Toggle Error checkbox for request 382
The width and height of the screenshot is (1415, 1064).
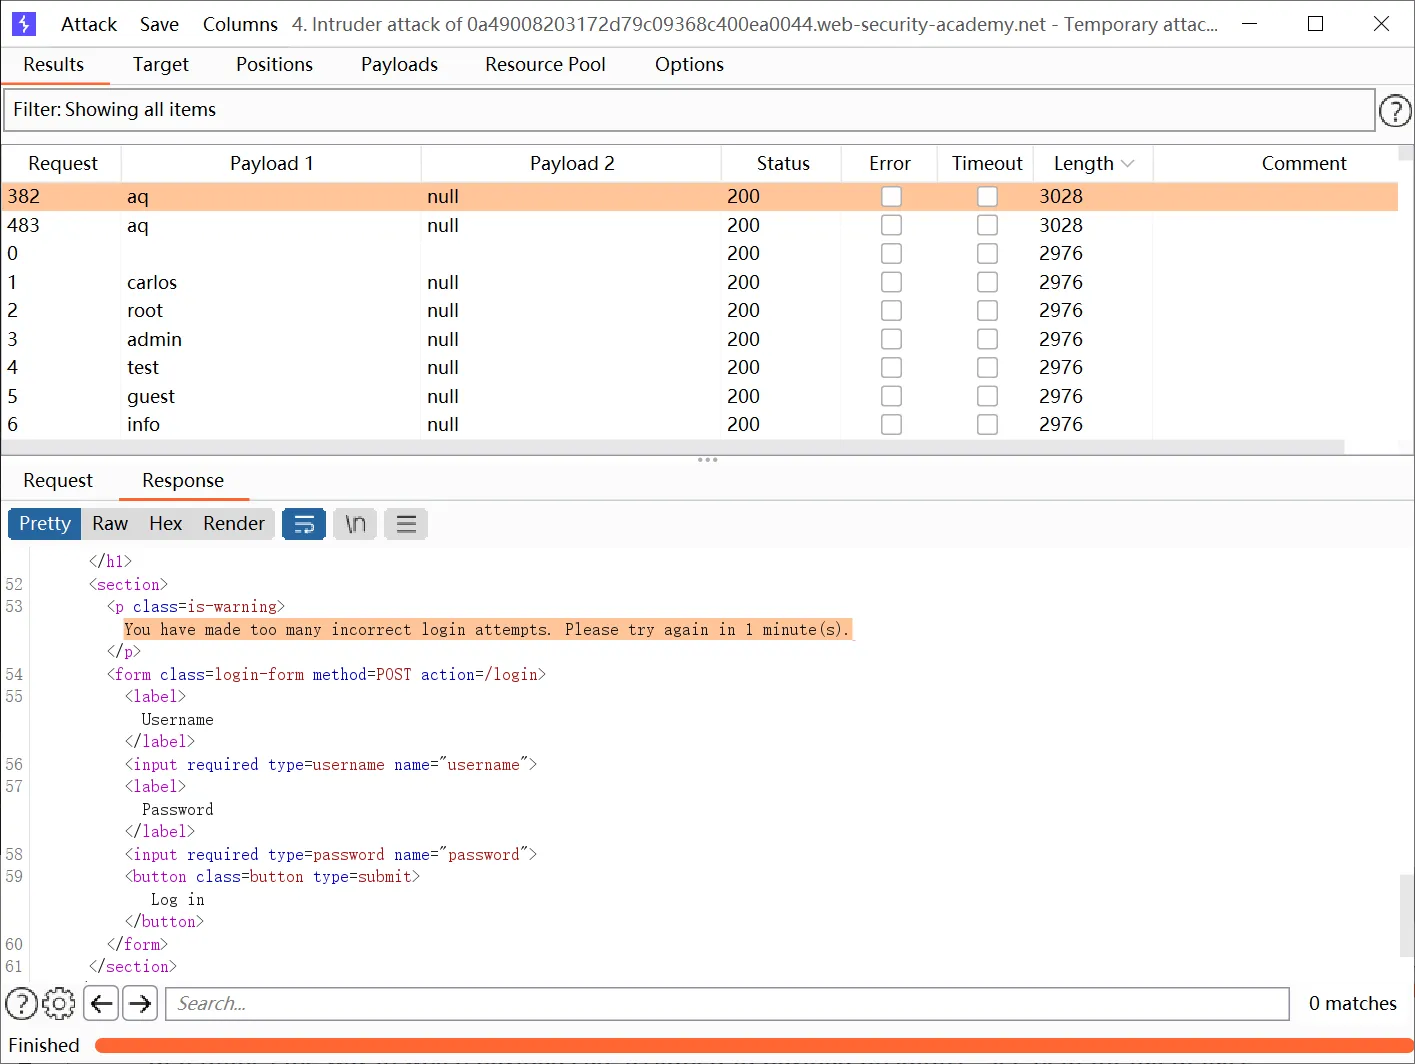891,197
